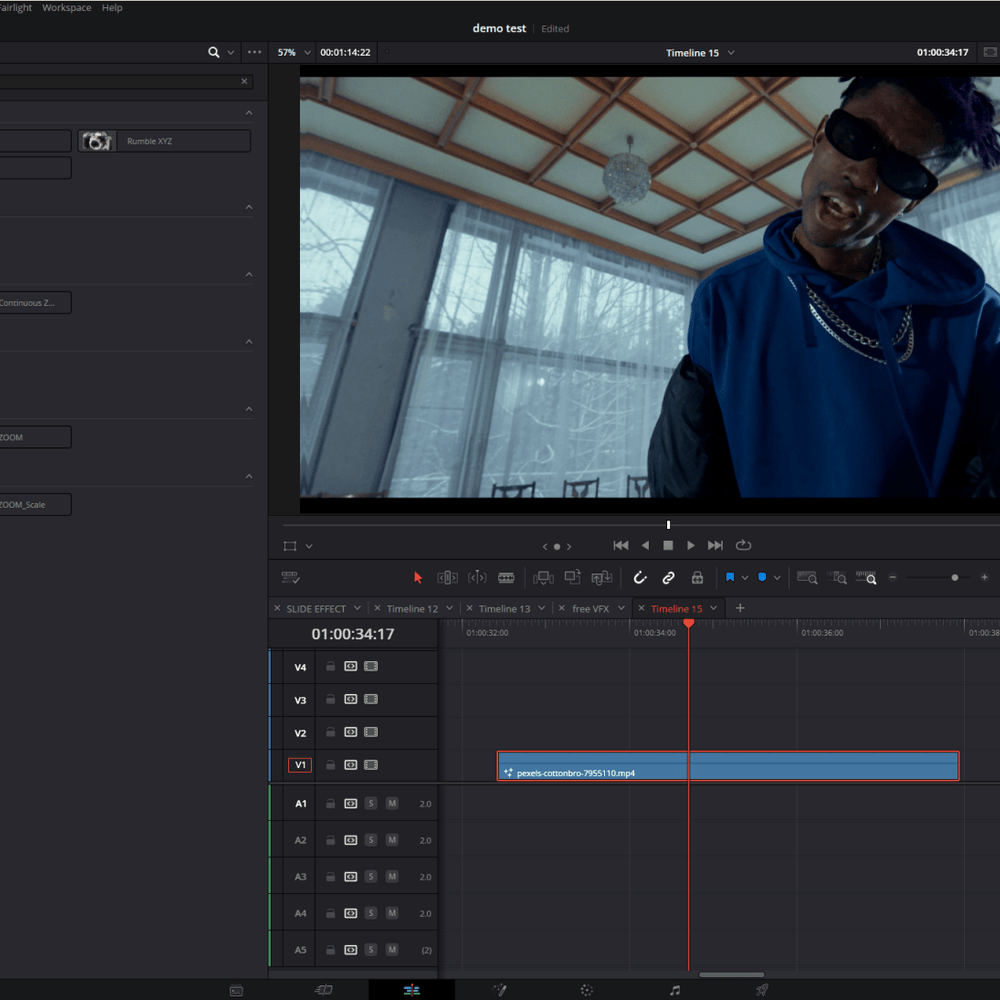Viewport: 1000px width, 1000px height.
Task: Open the Cut page icon at bottom
Action: pos(324,990)
